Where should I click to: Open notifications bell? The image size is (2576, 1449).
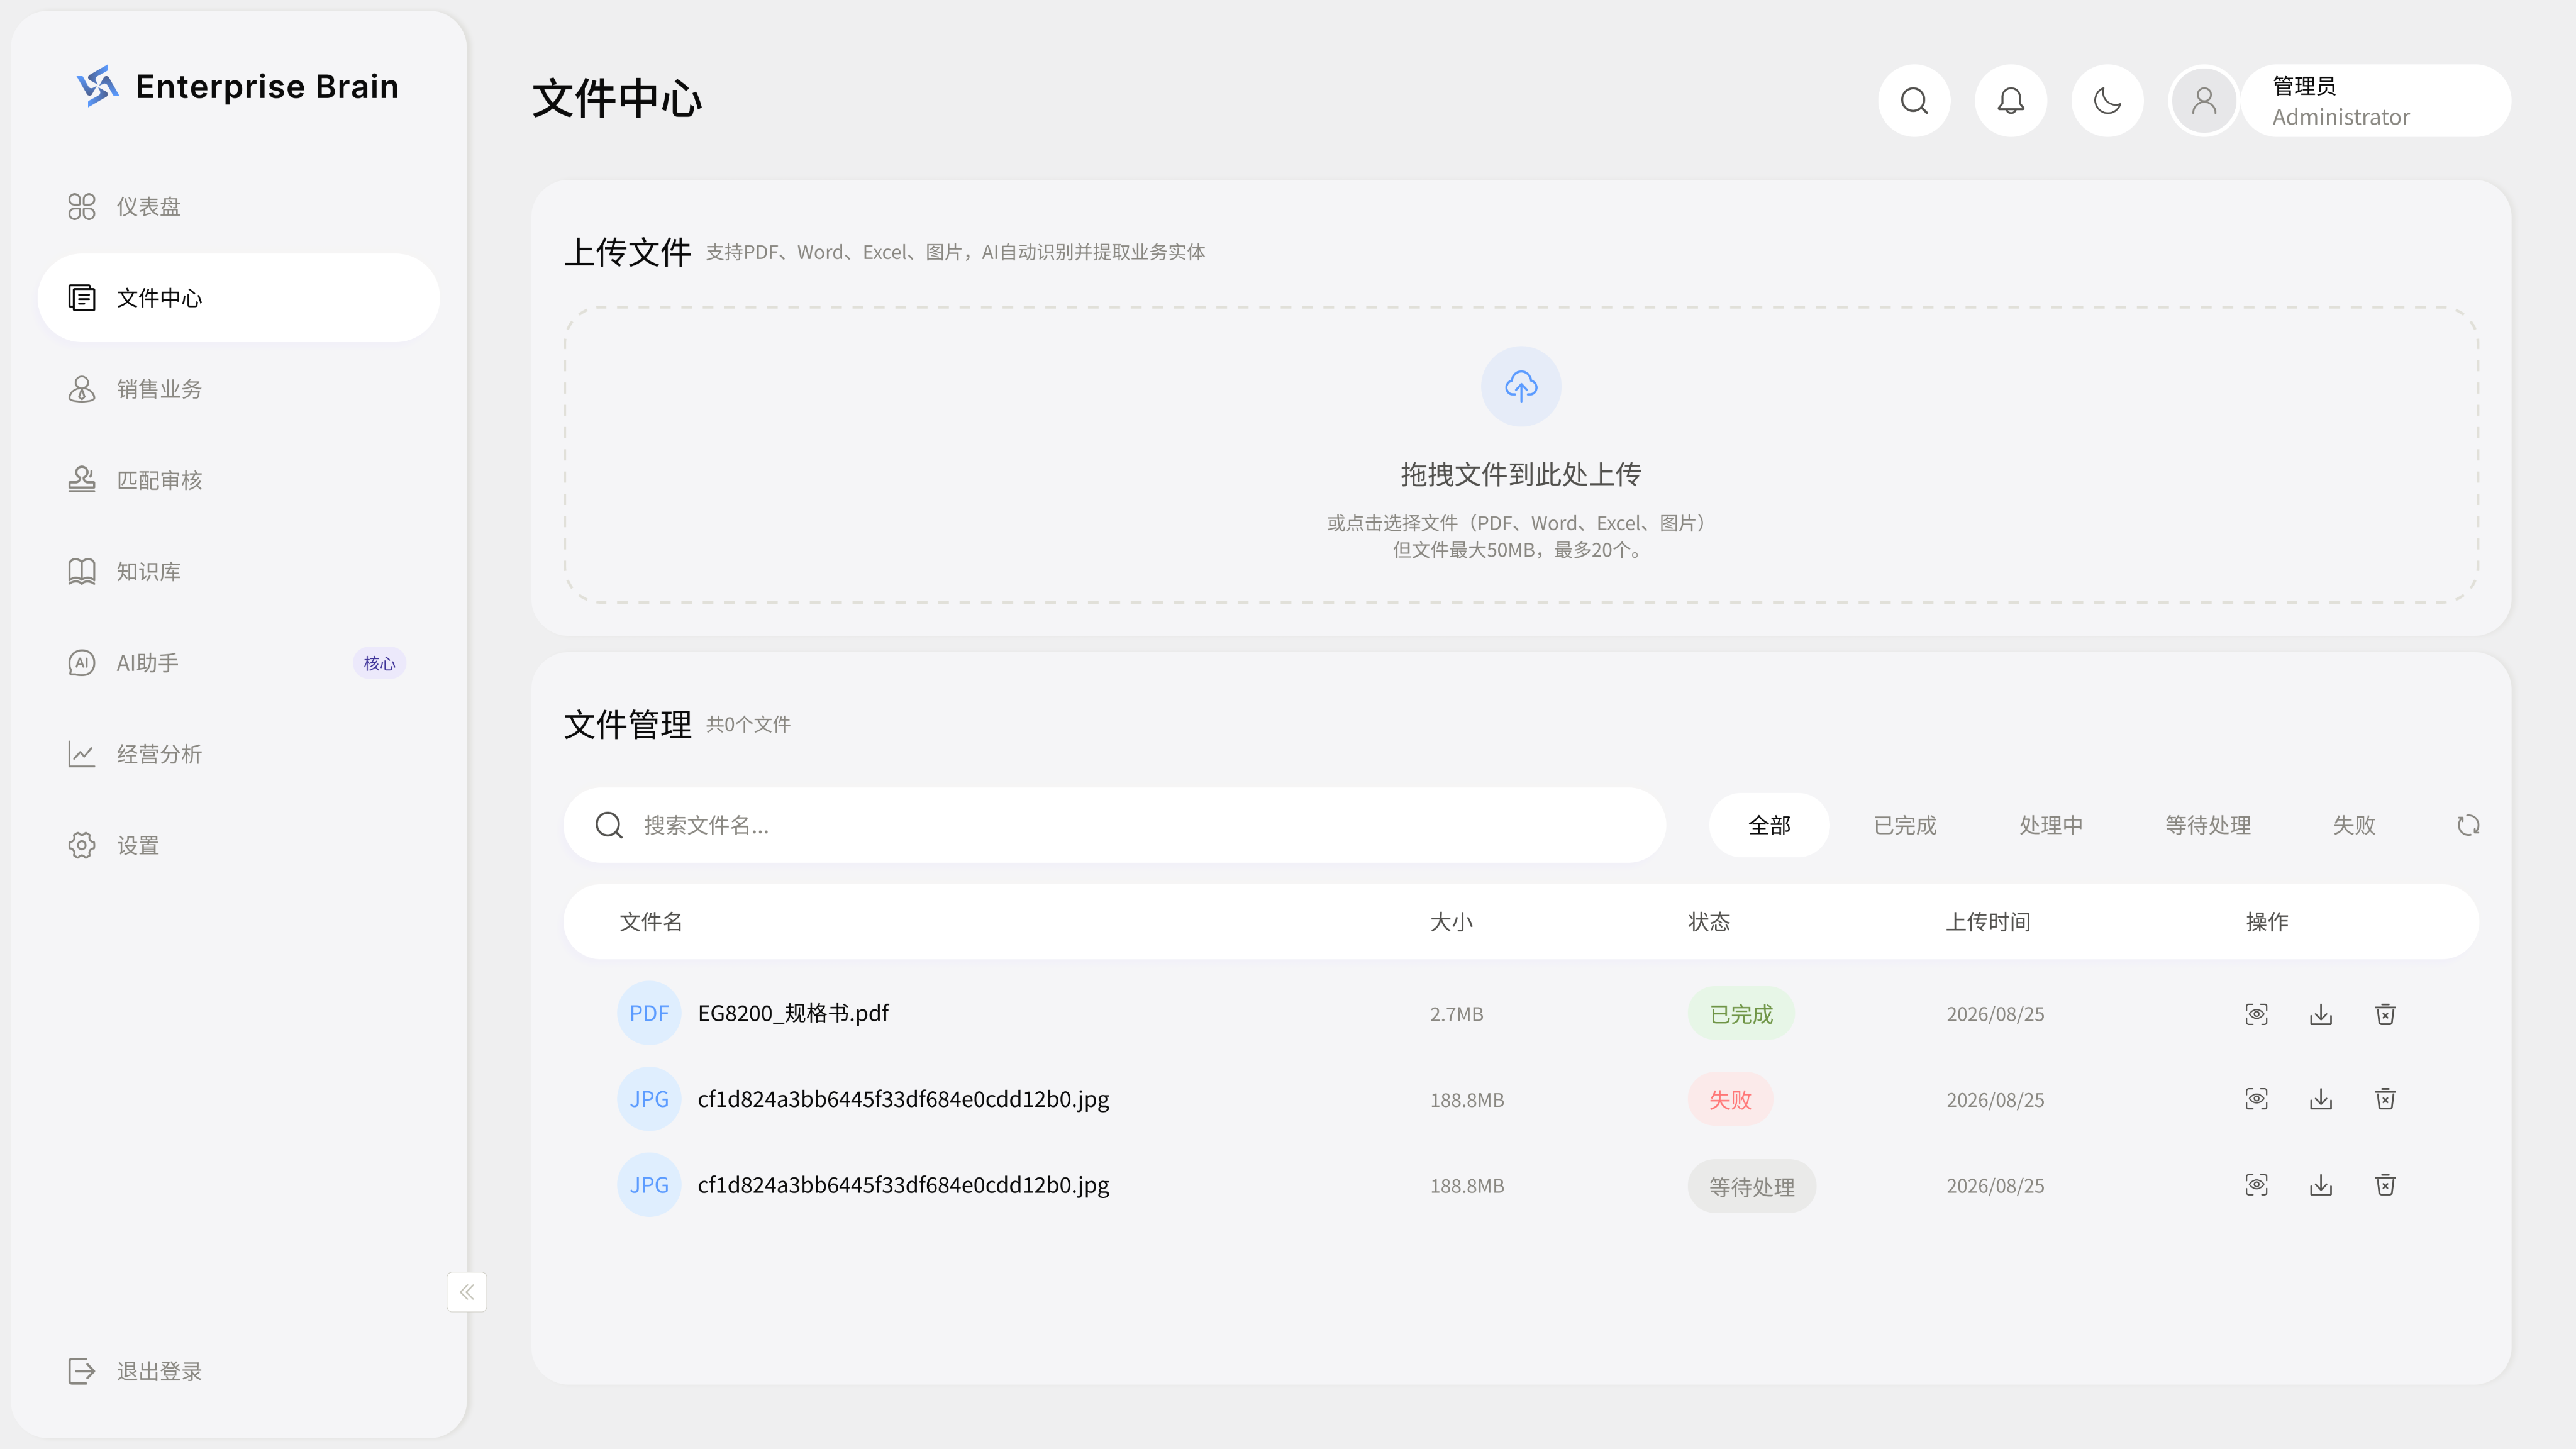[x=2011, y=101]
